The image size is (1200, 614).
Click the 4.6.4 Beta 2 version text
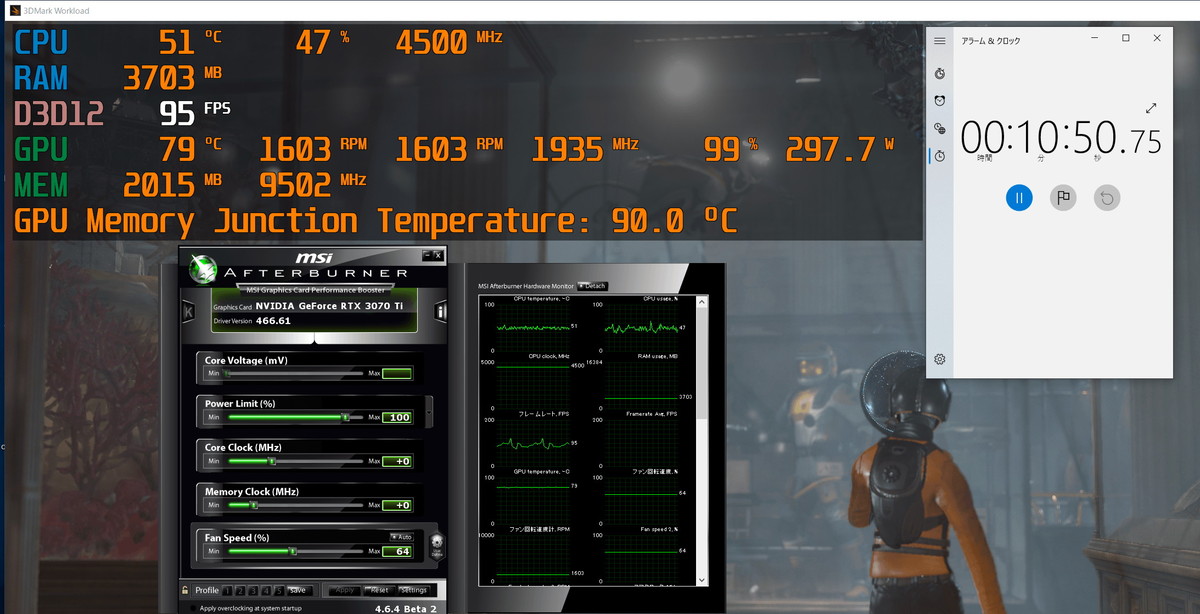click(x=405, y=608)
